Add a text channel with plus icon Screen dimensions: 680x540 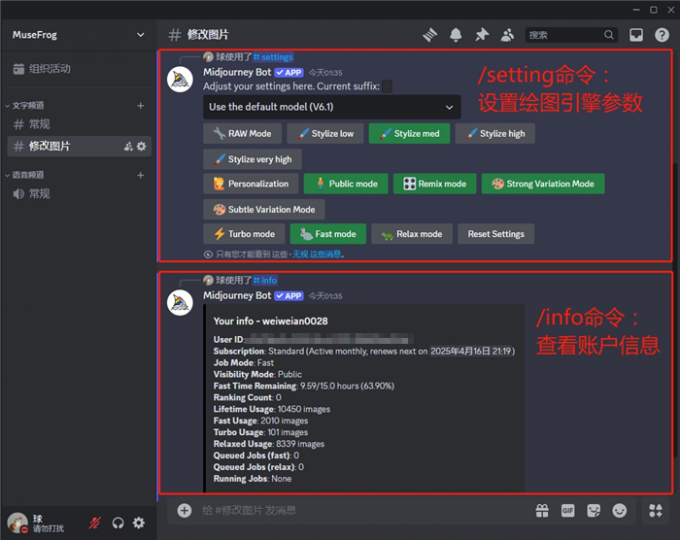pos(141,106)
